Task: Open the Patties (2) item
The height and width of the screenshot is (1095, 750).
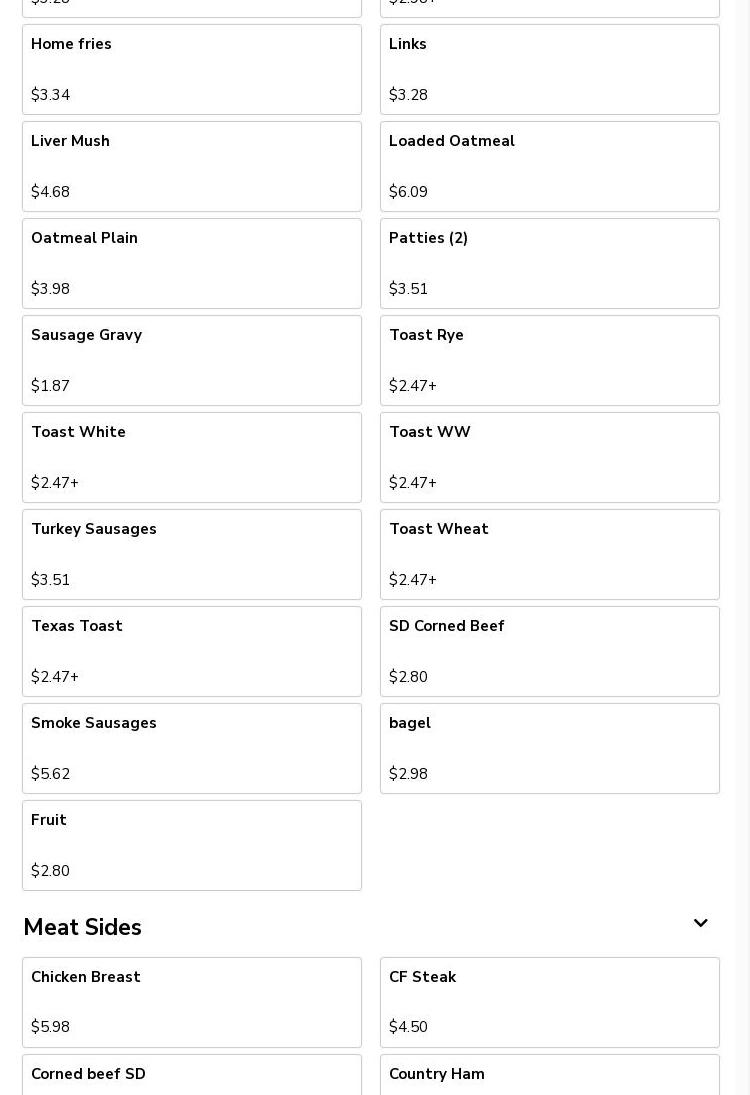Action: click(x=549, y=263)
